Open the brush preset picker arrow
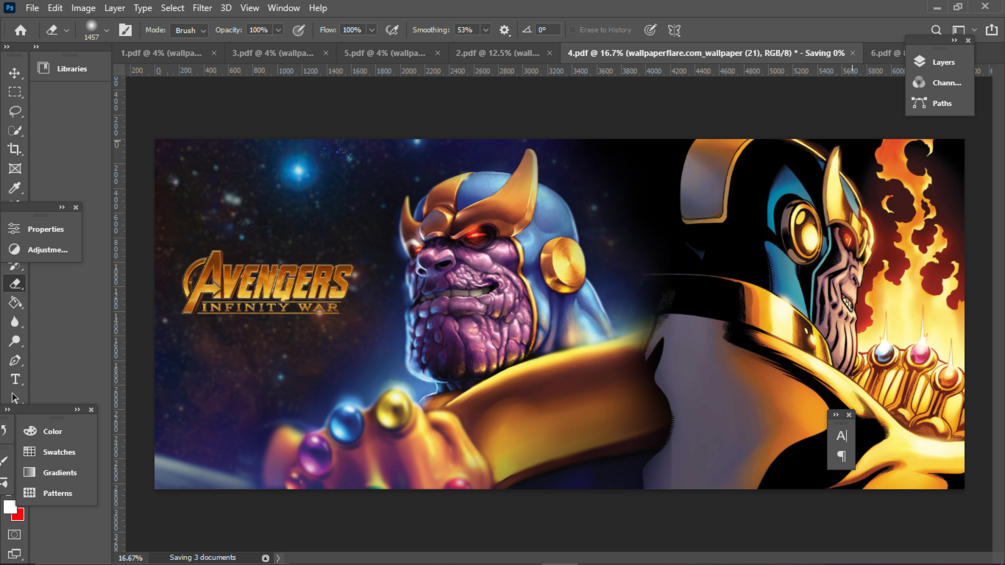 point(106,30)
